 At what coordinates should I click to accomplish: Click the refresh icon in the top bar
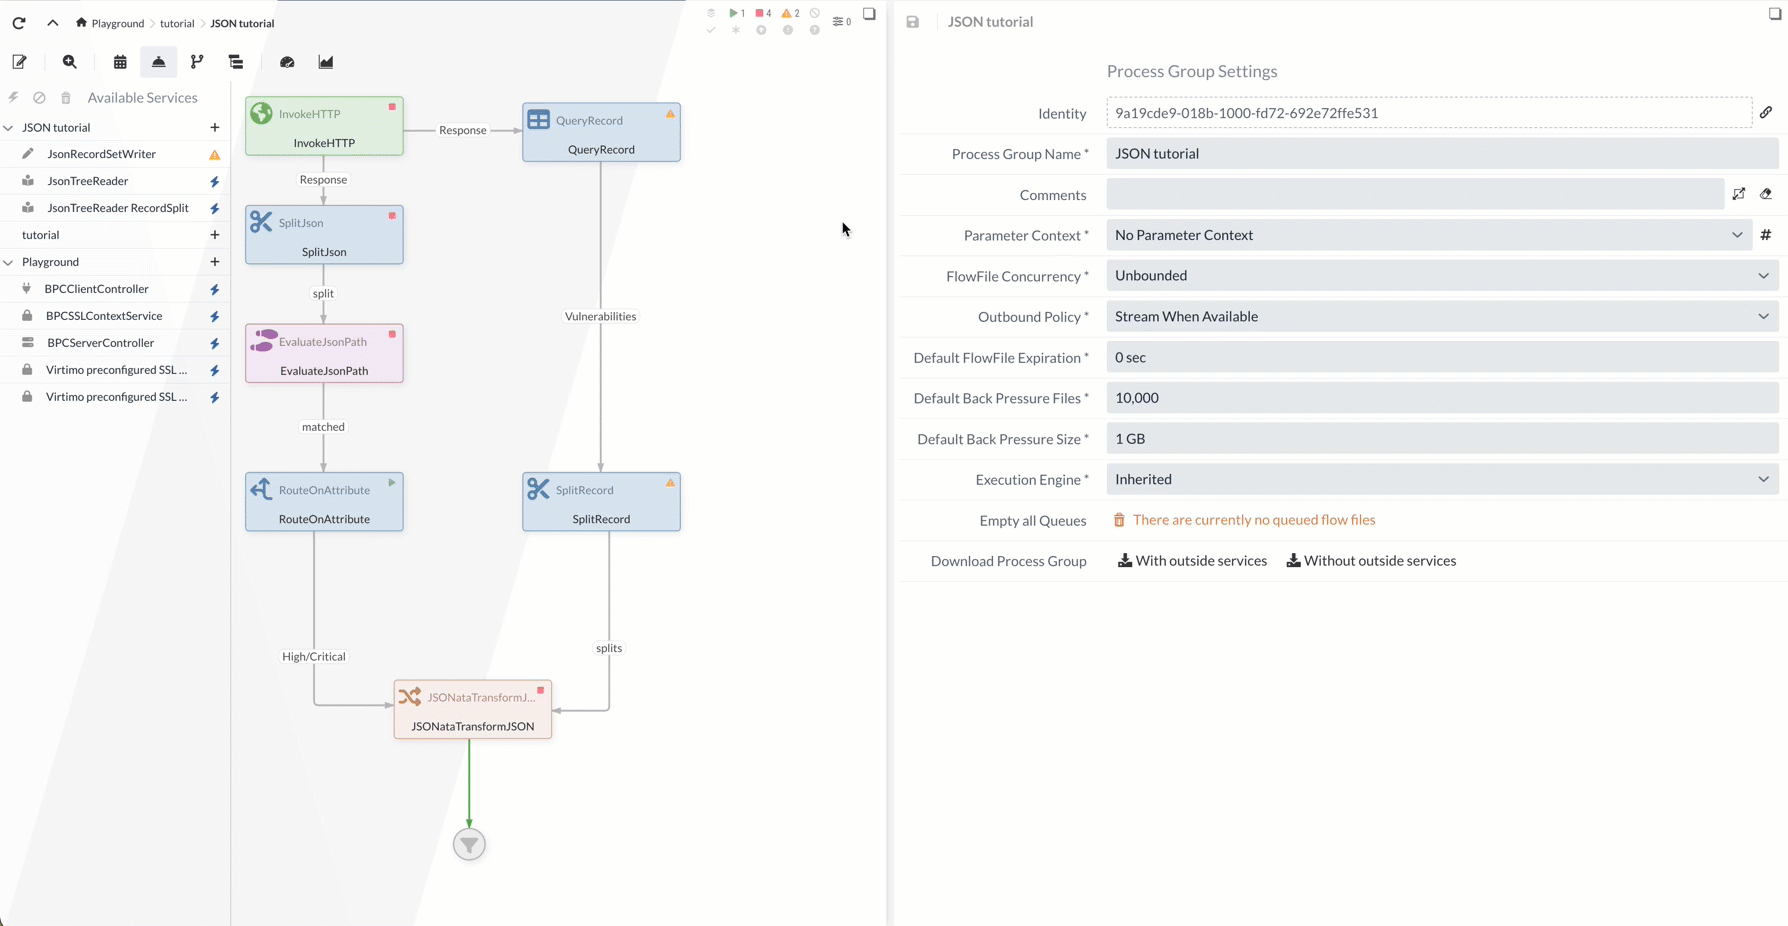pyautogui.click(x=19, y=22)
